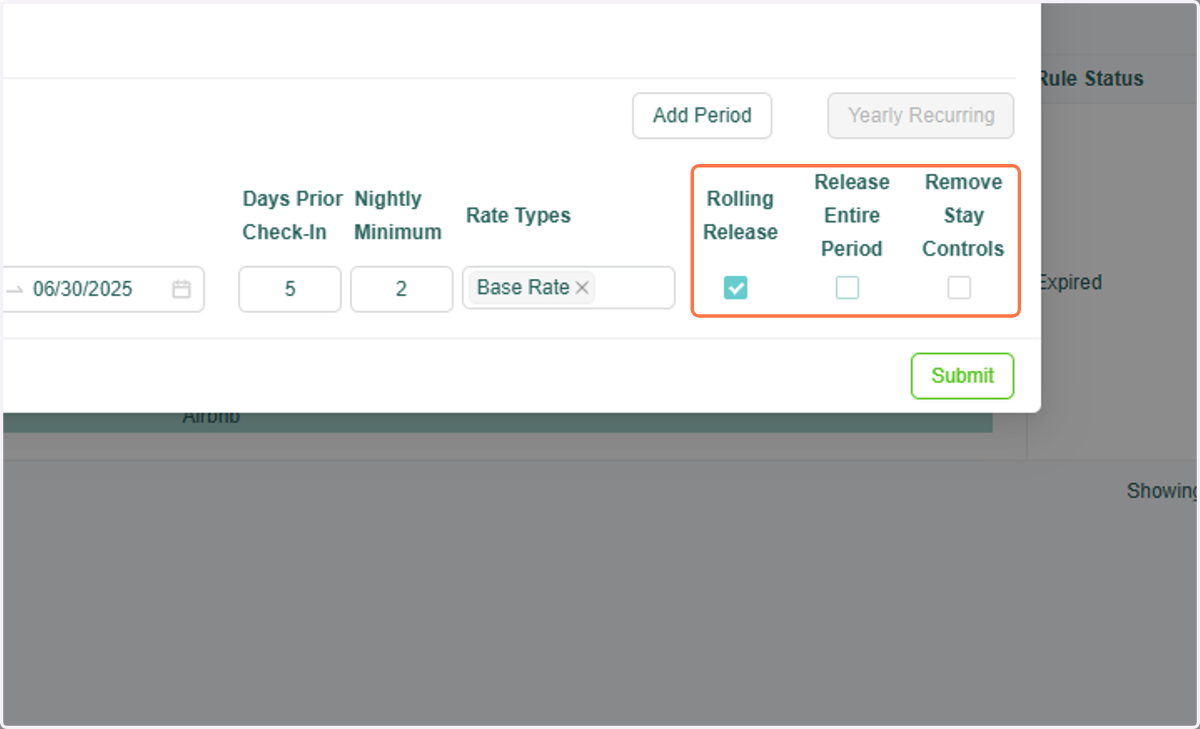Click the Yearly Recurring button
Viewport: 1200px width, 729px height.
coord(921,116)
